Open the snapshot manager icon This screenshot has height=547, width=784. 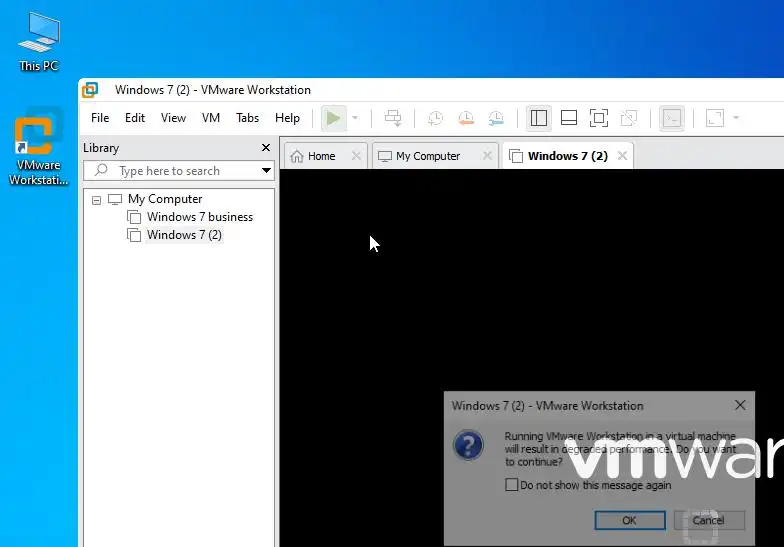coord(496,118)
